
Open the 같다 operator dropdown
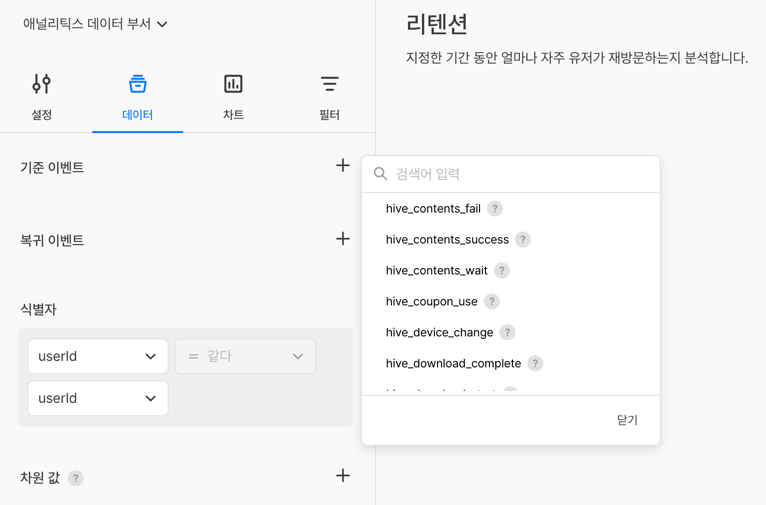point(245,356)
